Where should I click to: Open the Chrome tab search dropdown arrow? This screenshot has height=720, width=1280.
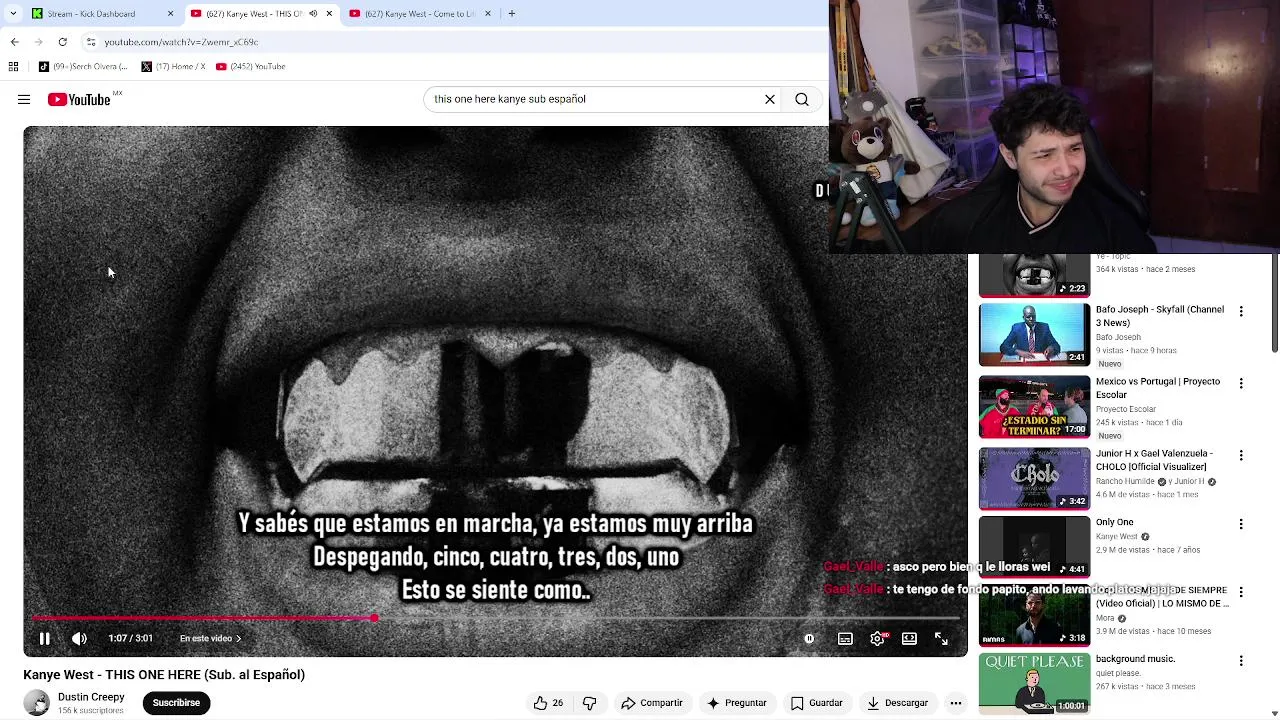tap(12, 14)
